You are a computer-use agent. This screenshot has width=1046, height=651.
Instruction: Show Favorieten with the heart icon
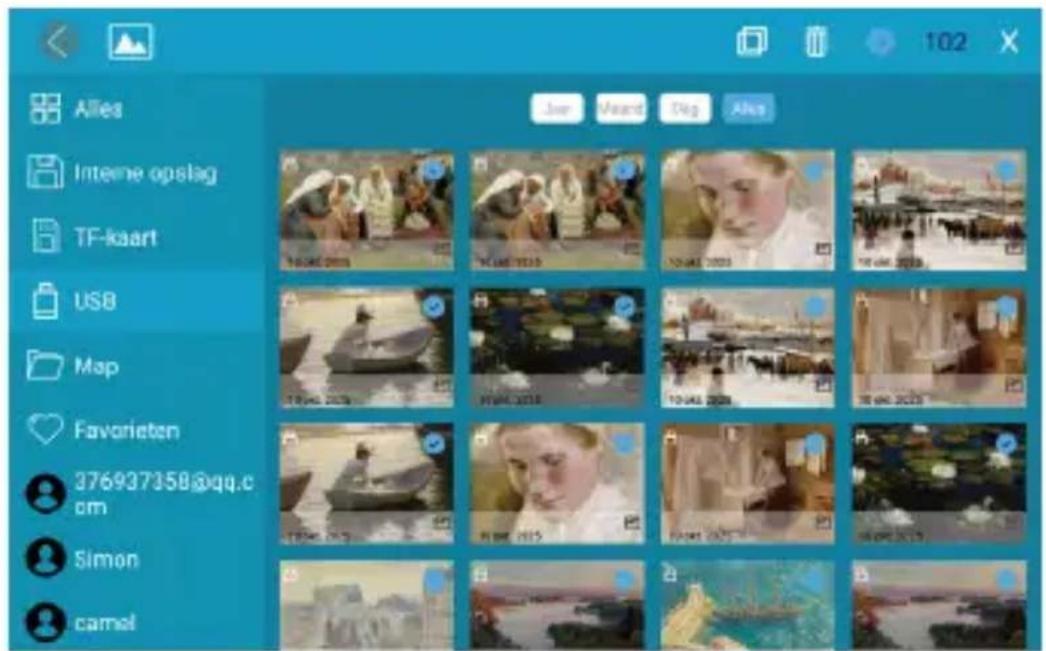tap(137, 430)
